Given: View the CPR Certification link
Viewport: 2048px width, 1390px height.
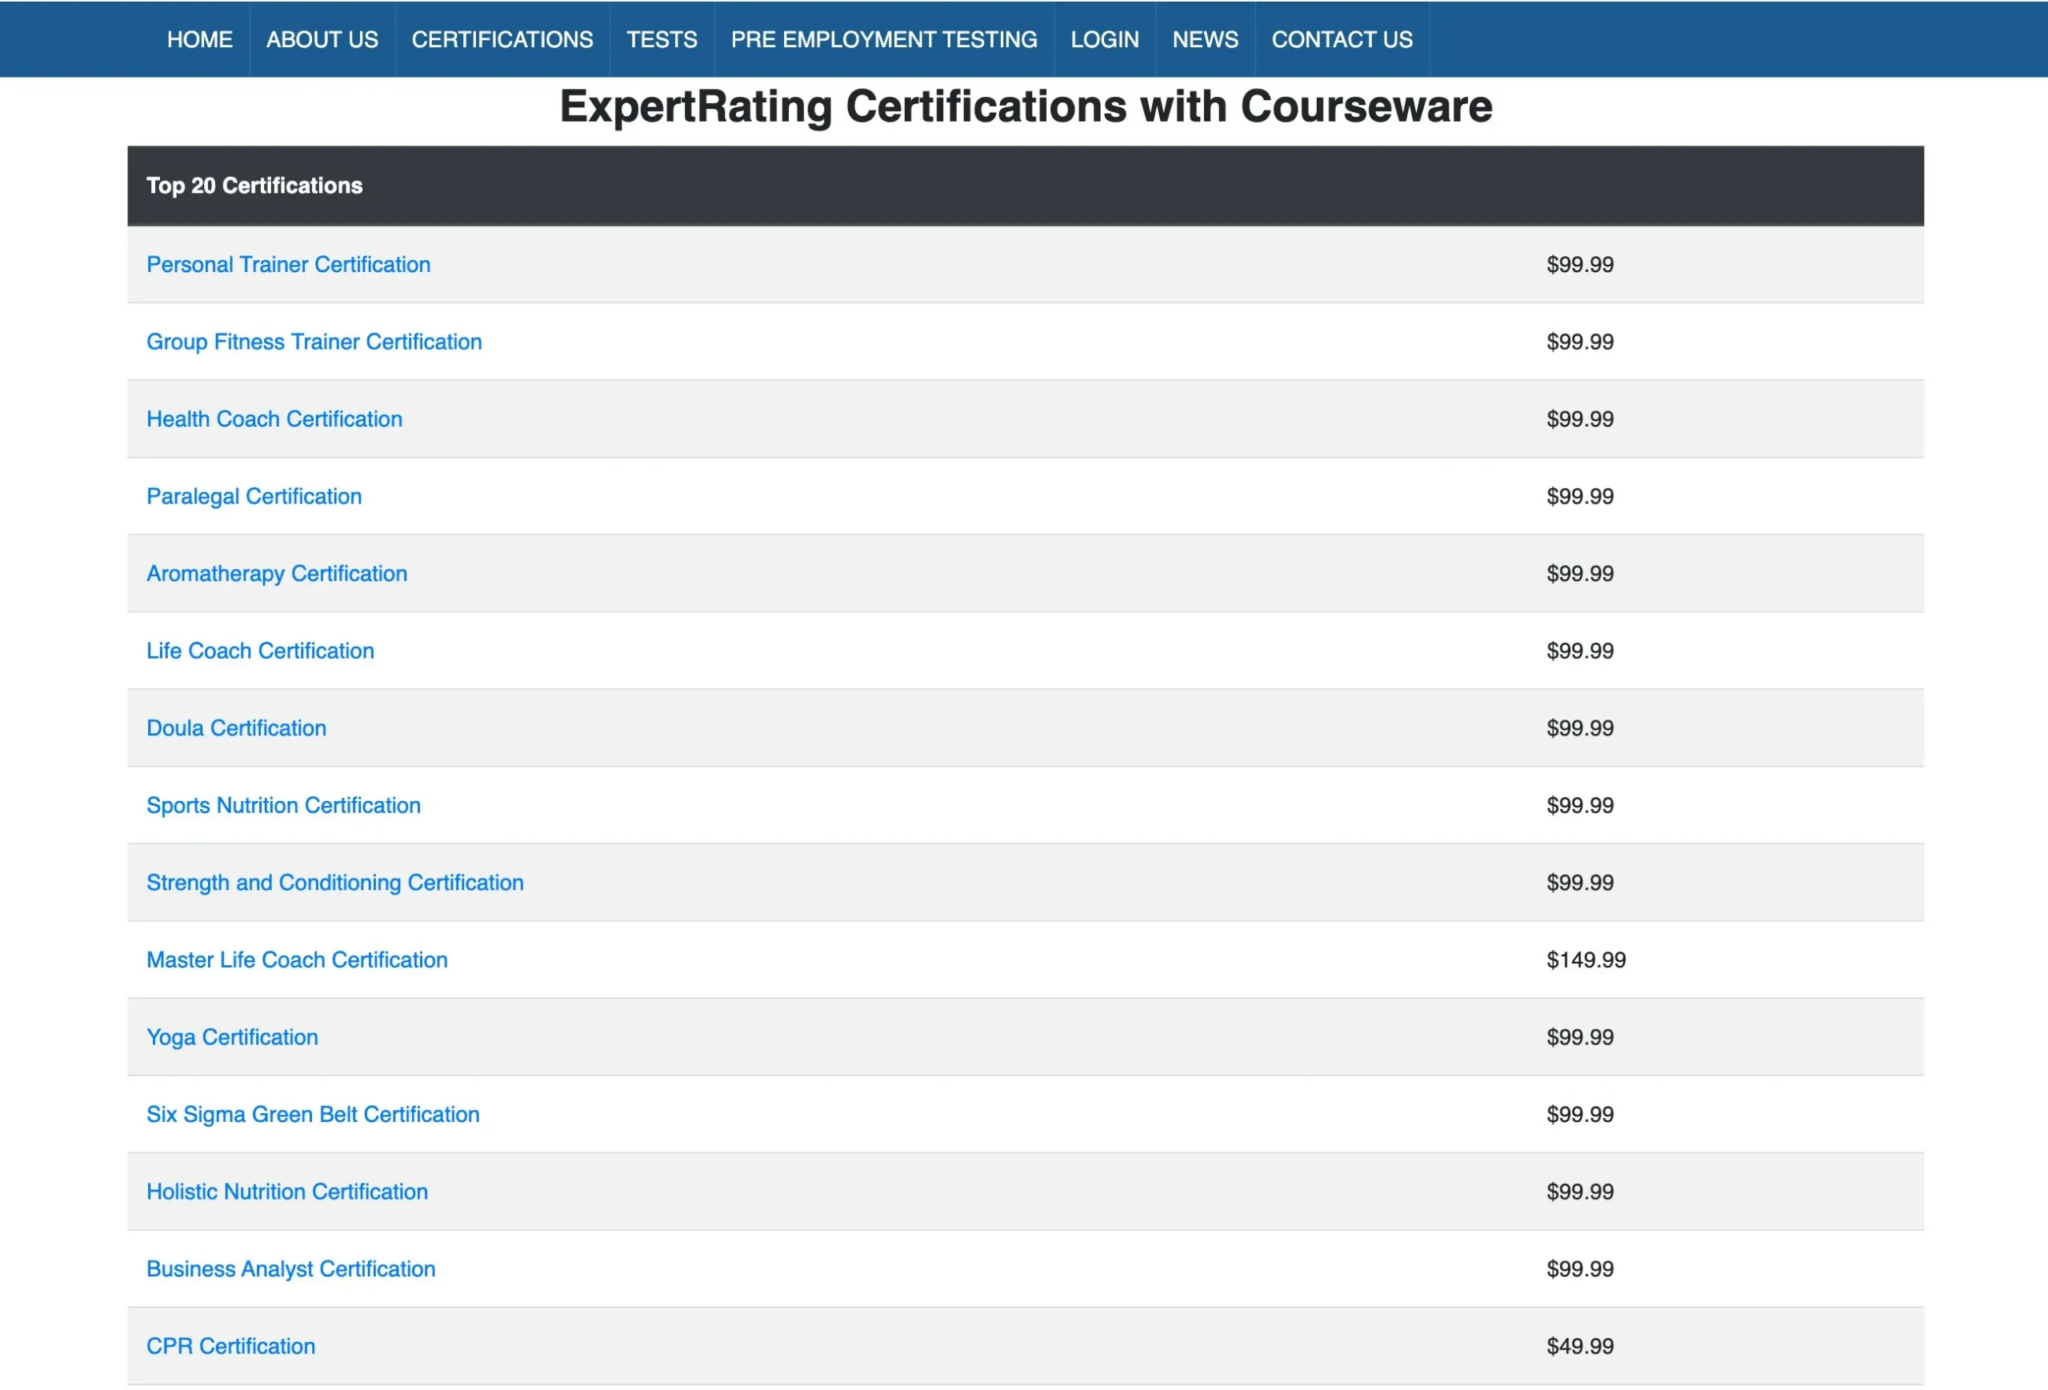Looking at the screenshot, I should pos(230,1346).
